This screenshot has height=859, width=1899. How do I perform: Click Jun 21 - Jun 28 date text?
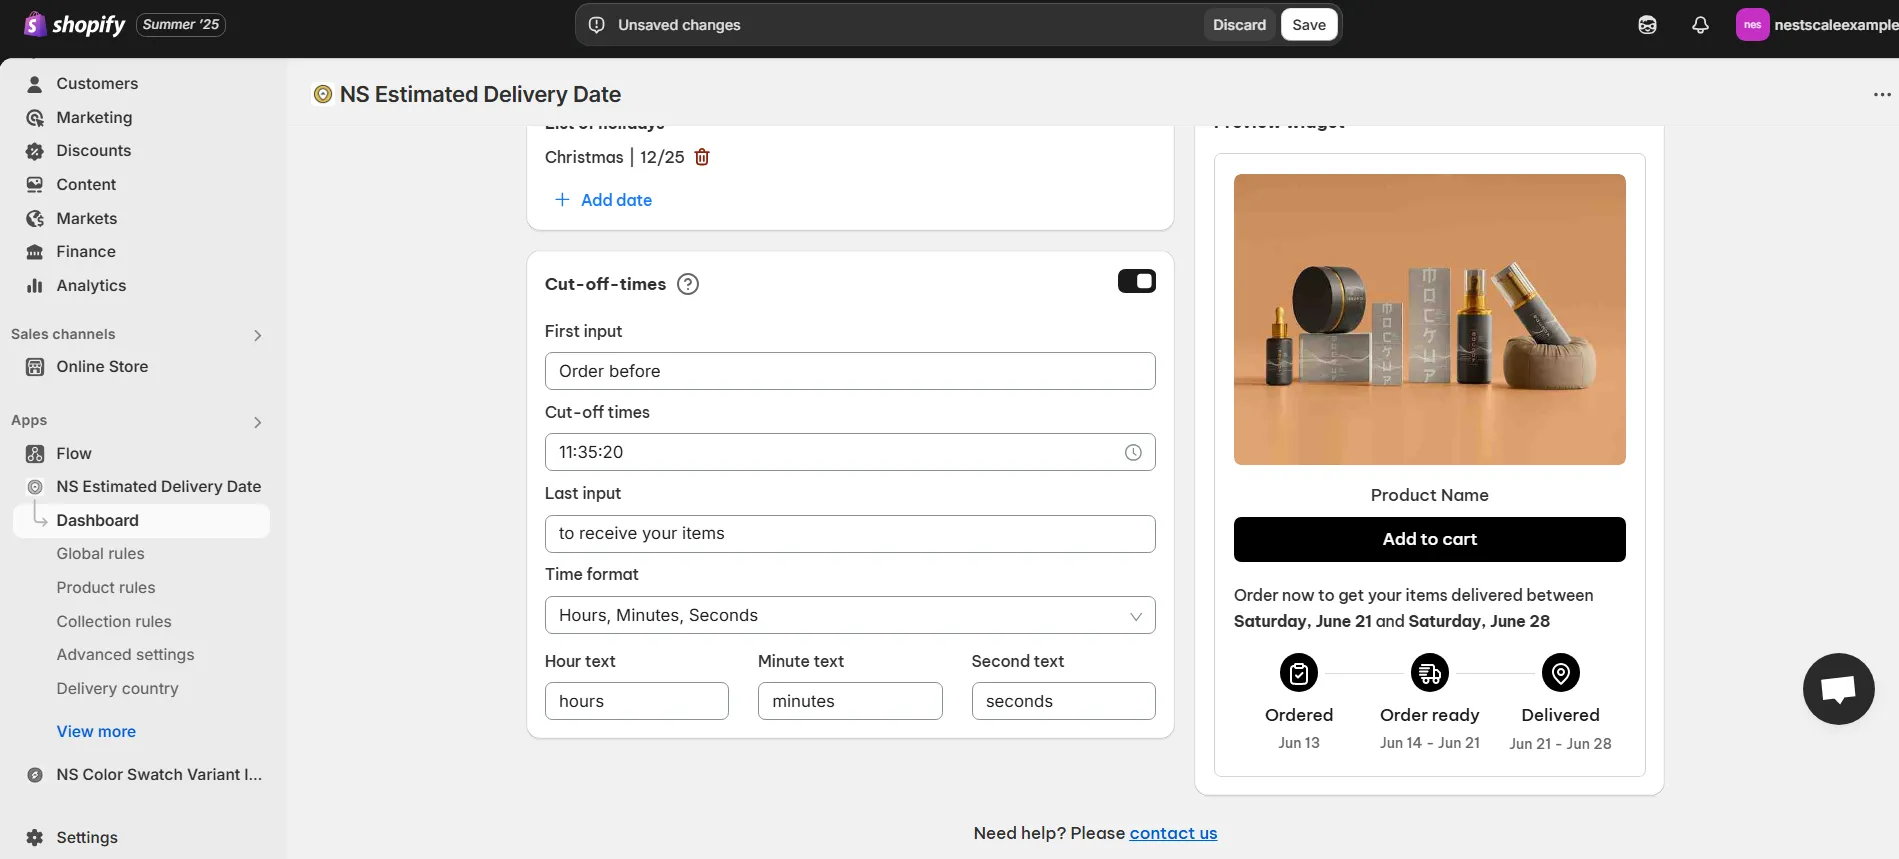pos(1560,744)
